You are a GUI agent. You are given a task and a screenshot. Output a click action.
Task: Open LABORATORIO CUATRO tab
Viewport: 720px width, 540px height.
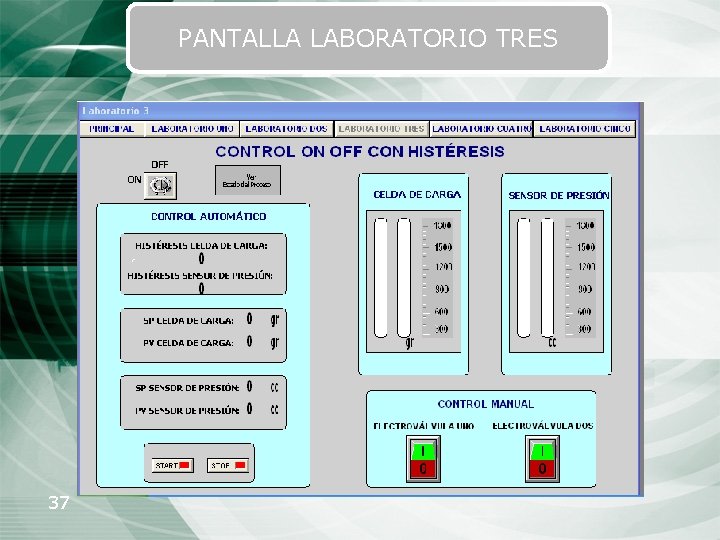481,129
